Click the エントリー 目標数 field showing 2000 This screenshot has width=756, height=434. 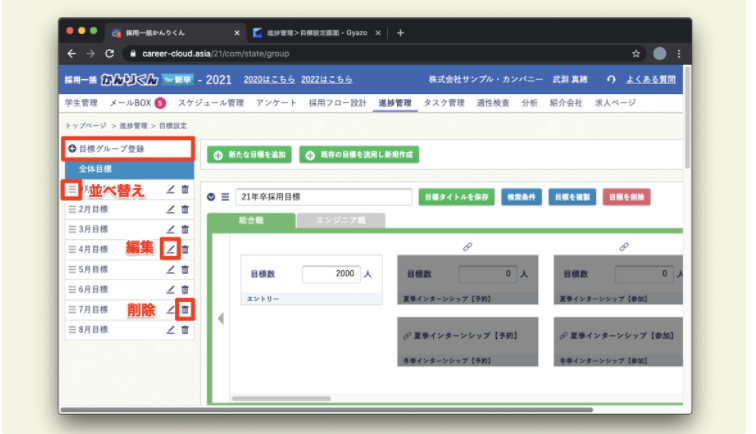tap(331, 274)
